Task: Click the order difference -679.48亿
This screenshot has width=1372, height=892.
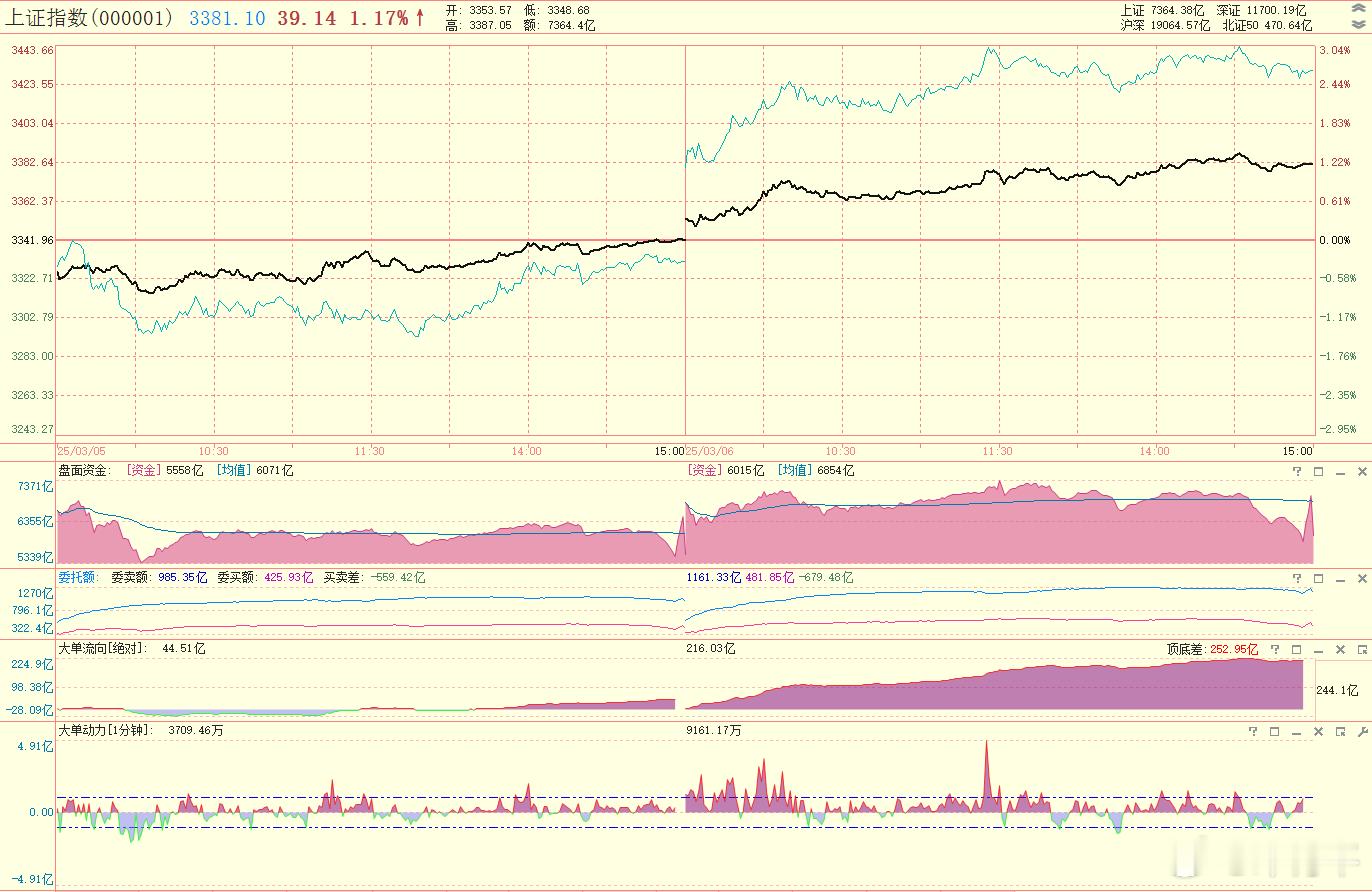Action: pyautogui.click(x=826, y=577)
